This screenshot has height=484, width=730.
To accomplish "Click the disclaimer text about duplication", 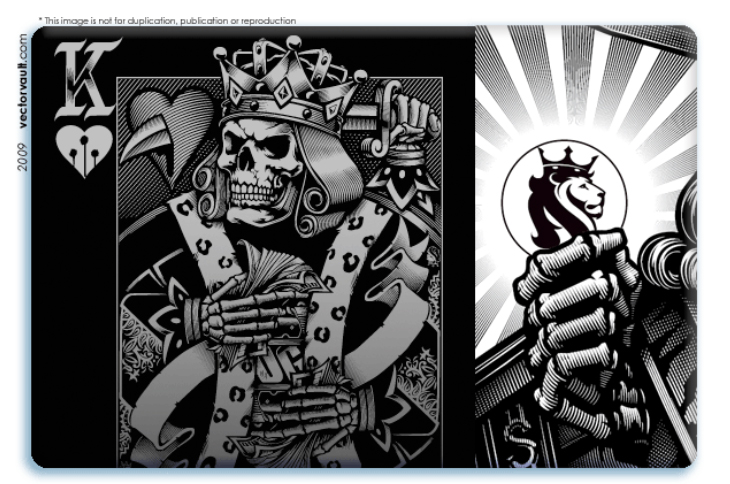I will pos(167,21).
